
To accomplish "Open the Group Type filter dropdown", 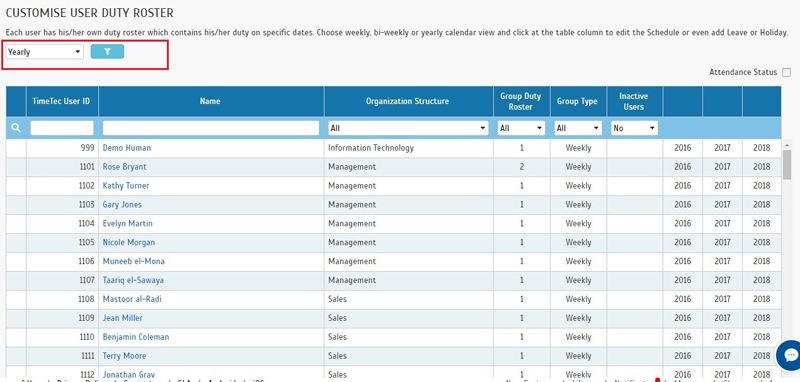I will (578, 128).
